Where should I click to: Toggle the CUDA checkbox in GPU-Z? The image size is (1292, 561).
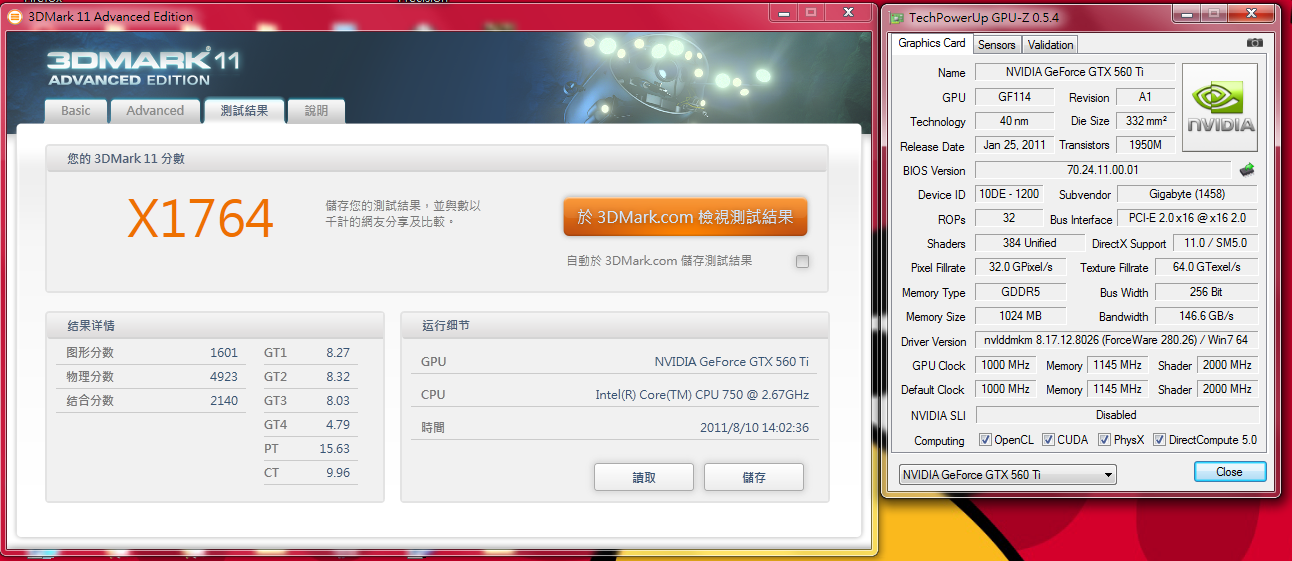(x=1048, y=440)
